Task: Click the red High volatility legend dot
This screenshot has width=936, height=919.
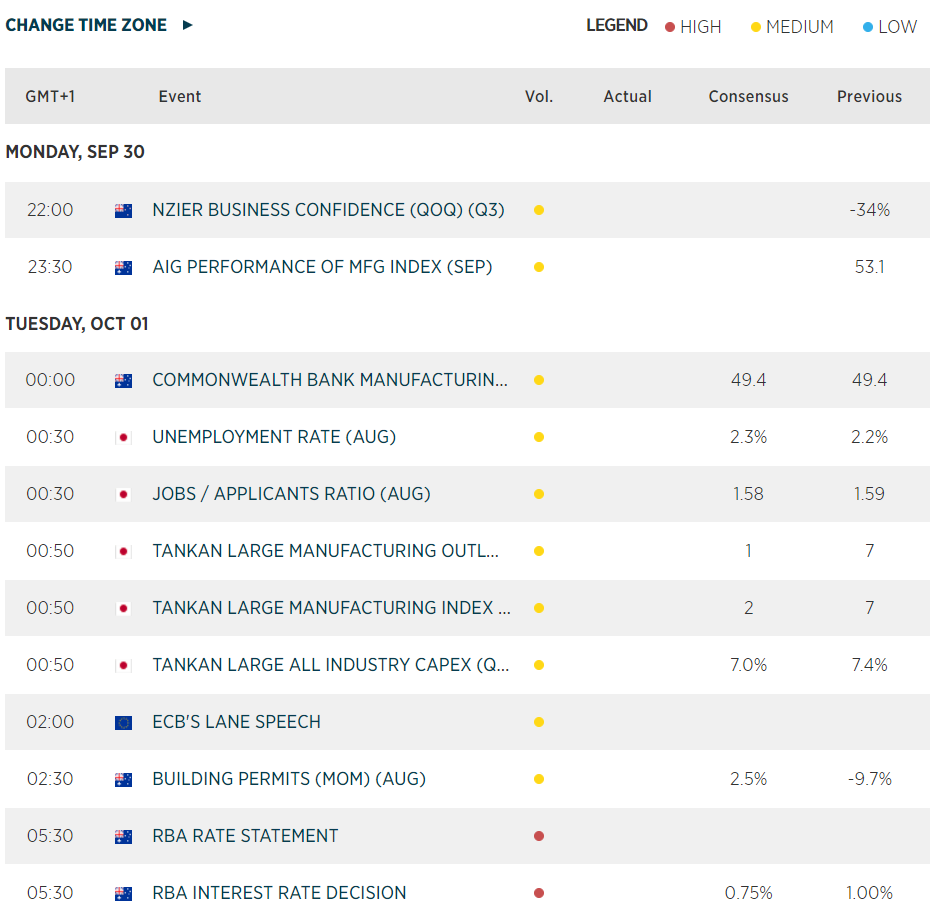Action: coord(670,27)
